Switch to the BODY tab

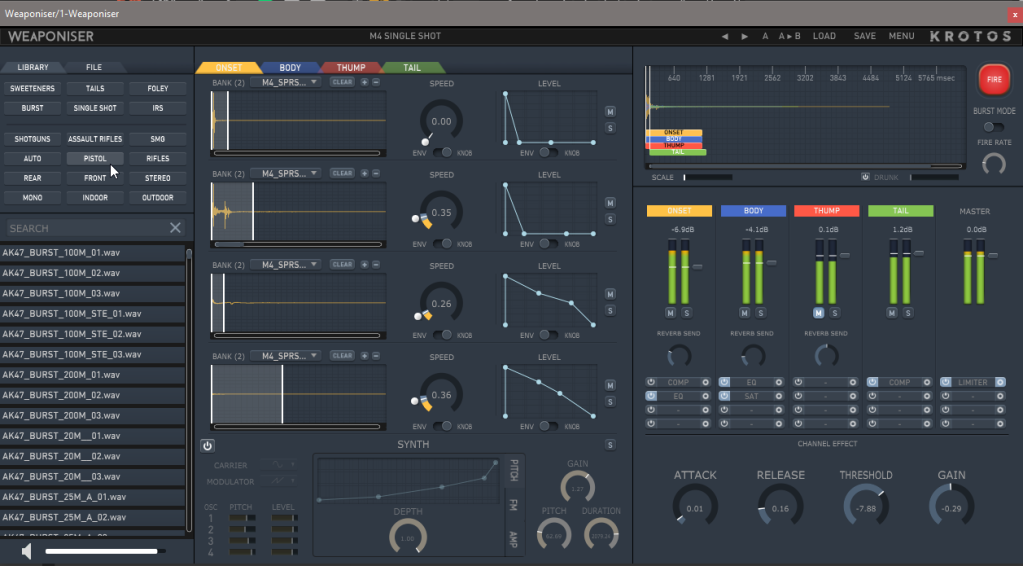pyautogui.click(x=290, y=68)
